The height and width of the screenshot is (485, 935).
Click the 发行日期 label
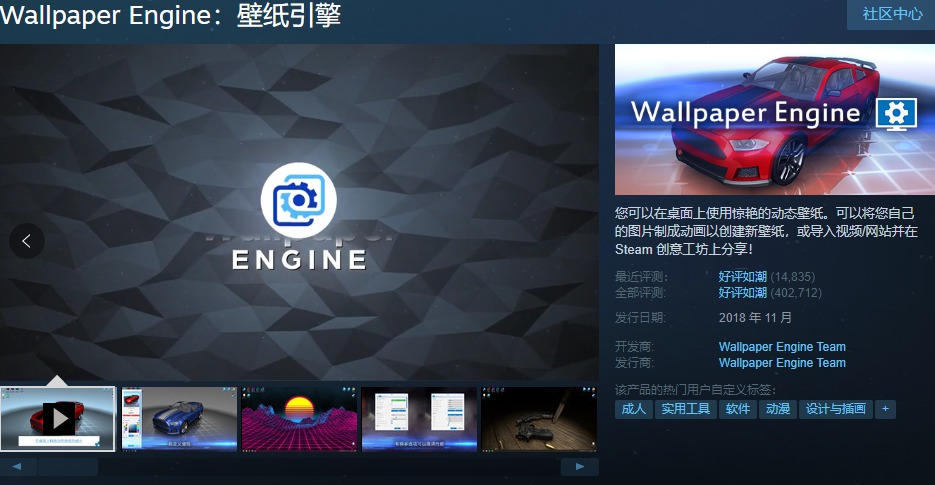(640, 317)
